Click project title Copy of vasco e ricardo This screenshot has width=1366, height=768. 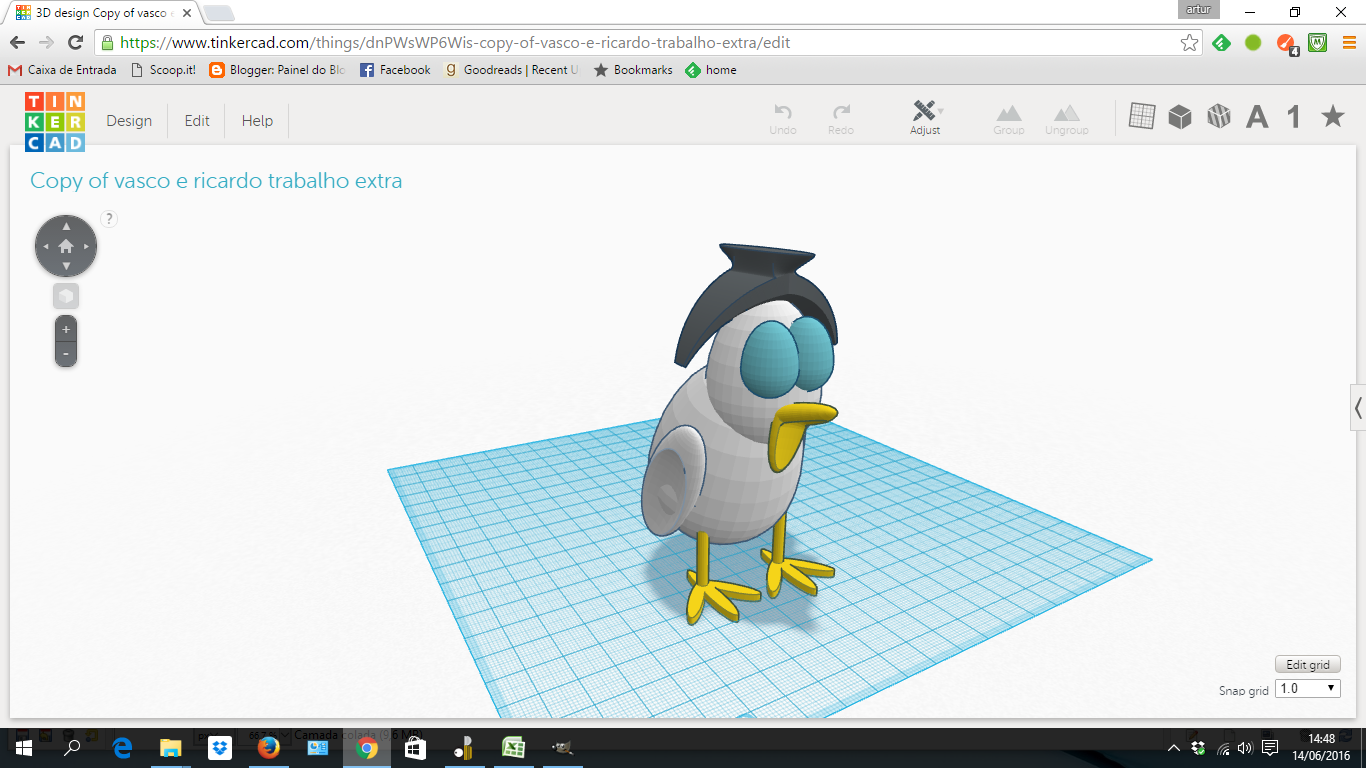click(216, 181)
